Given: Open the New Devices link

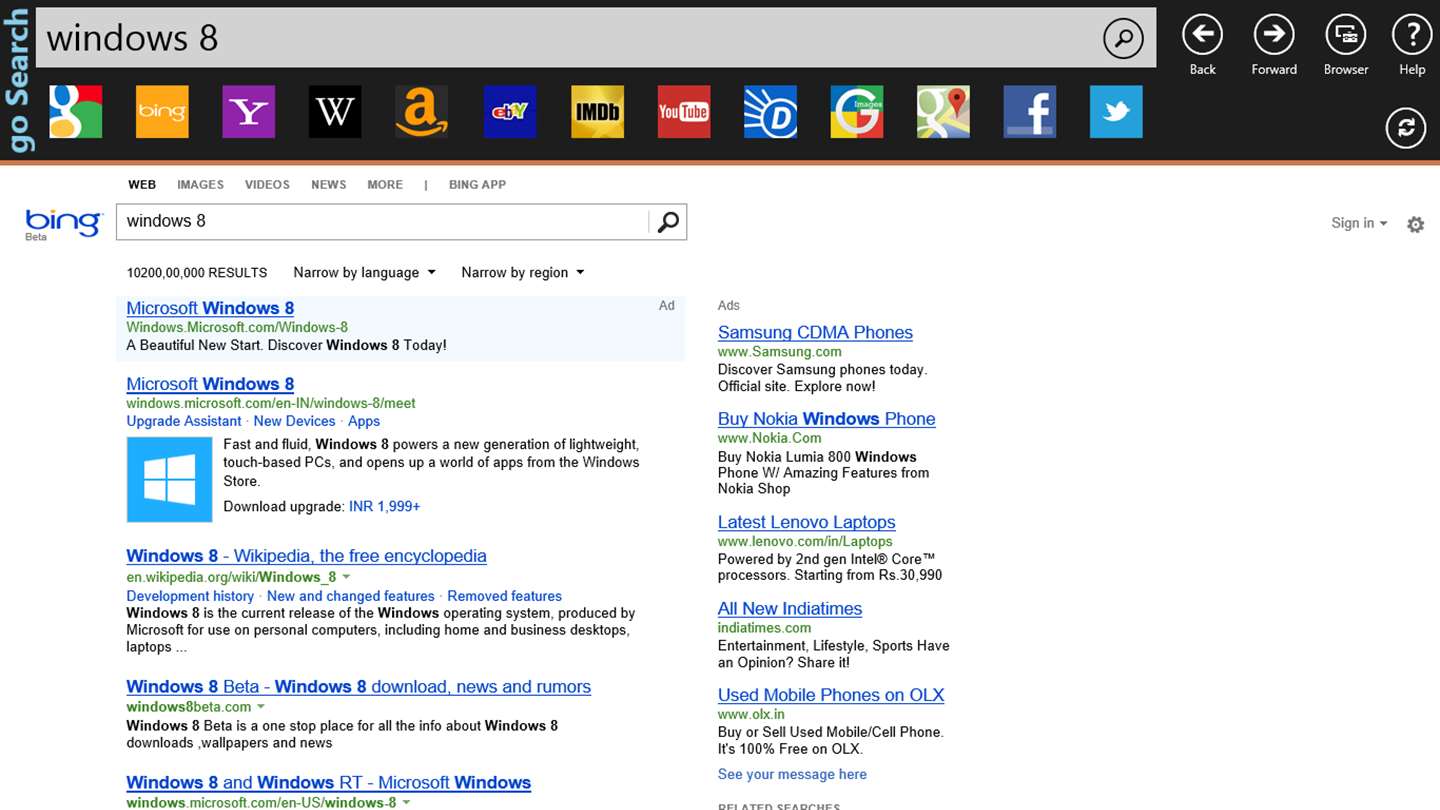Looking at the screenshot, I should [x=294, y=421].
